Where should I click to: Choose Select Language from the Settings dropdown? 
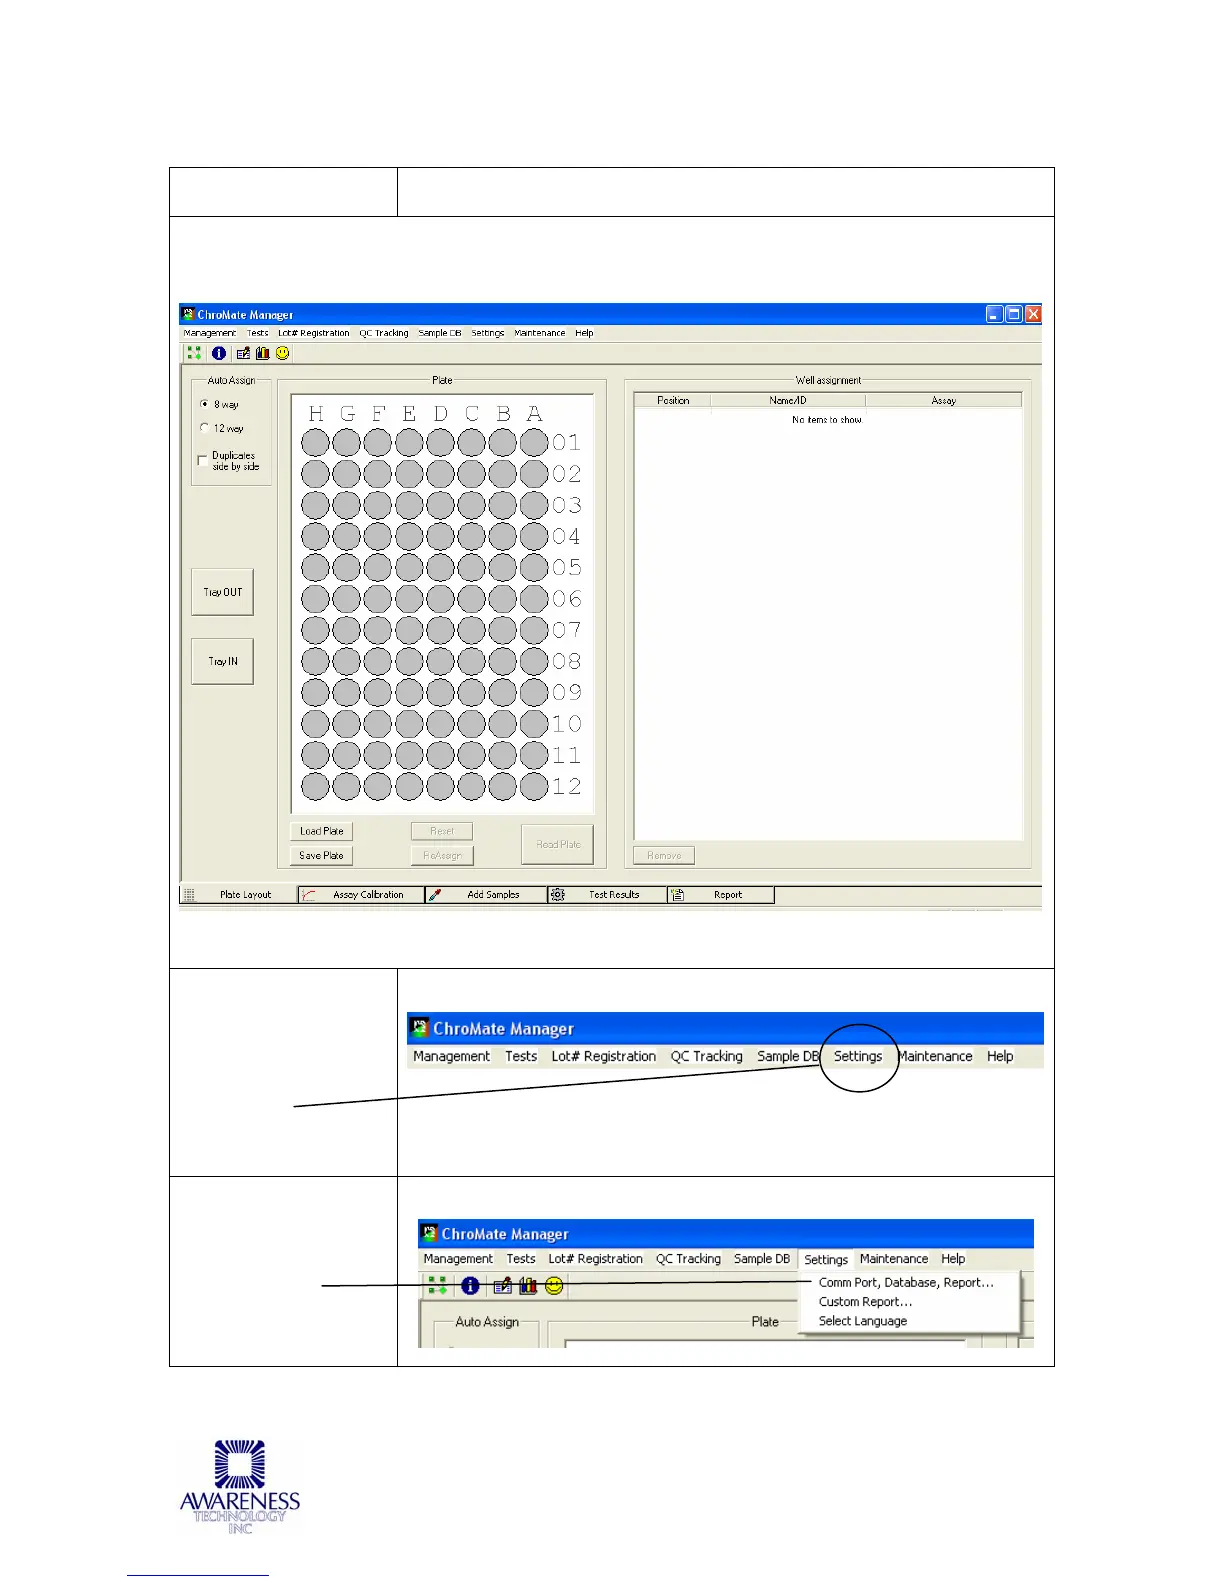coord(863,1321)
